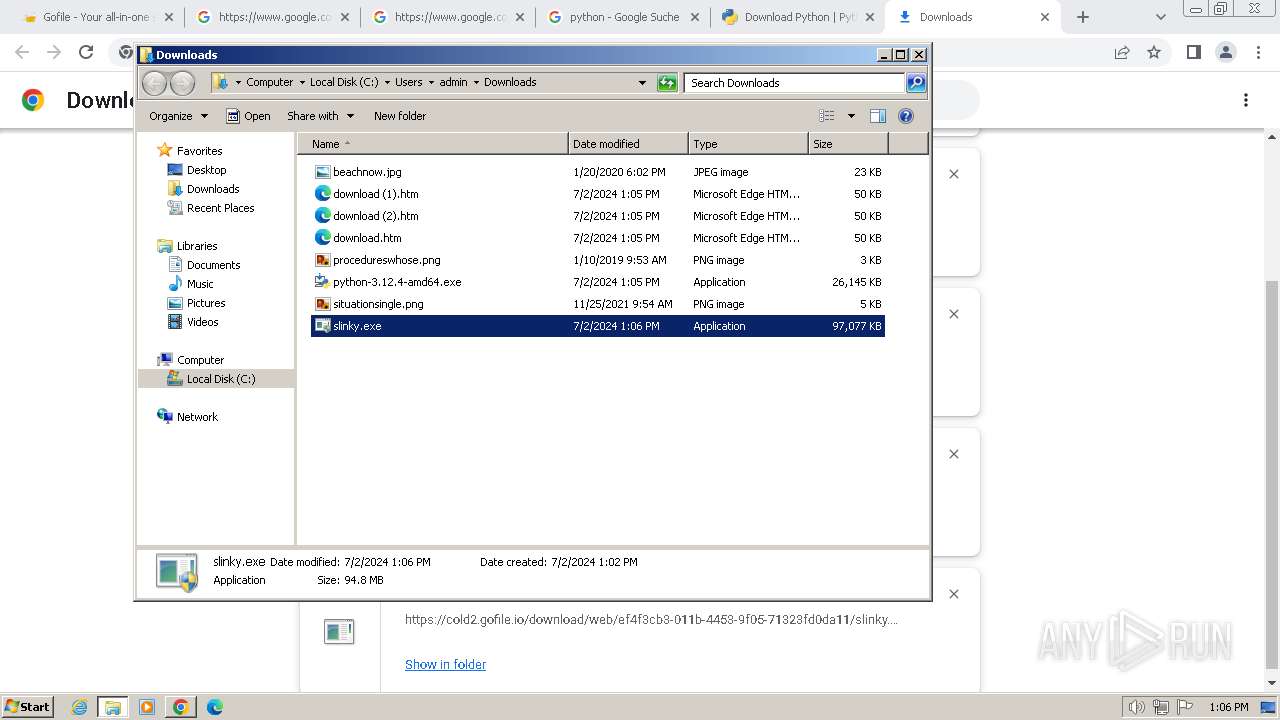This screenshot has width=1280, height=720.
Task: Reload the Chrome page
Action: coord(86,52)
